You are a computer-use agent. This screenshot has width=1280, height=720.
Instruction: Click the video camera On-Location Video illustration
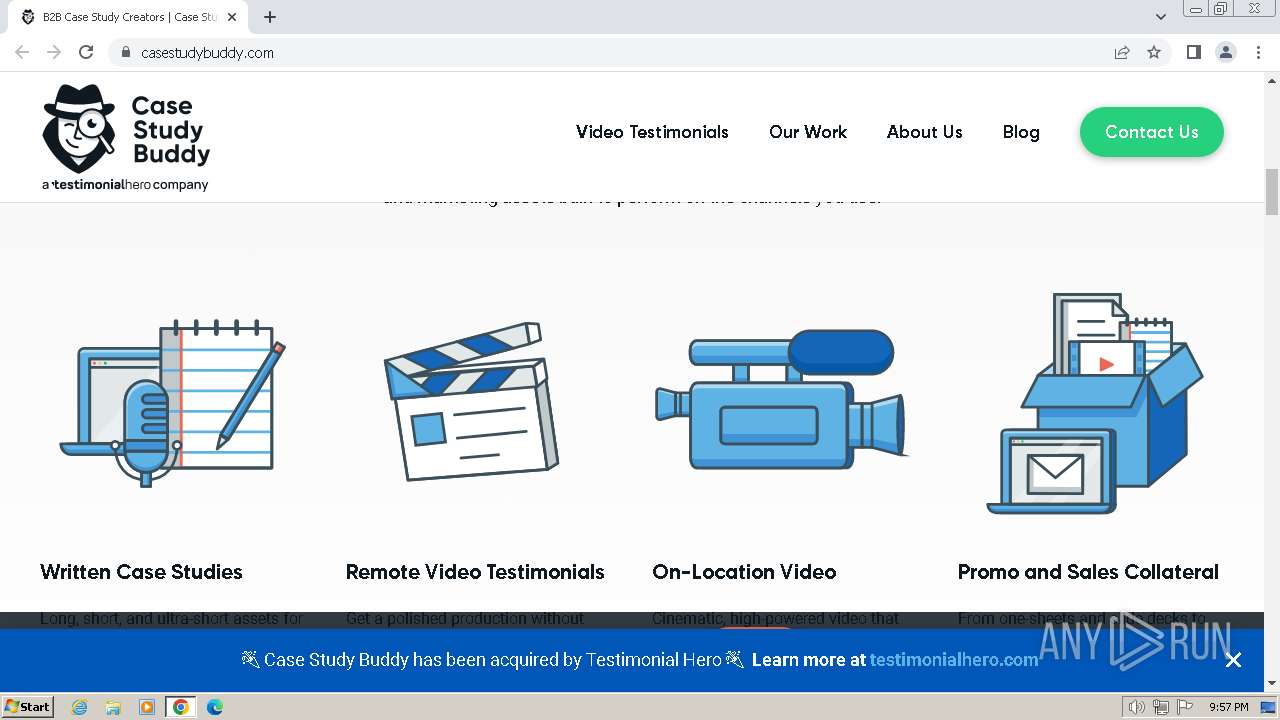coord(781,400)
